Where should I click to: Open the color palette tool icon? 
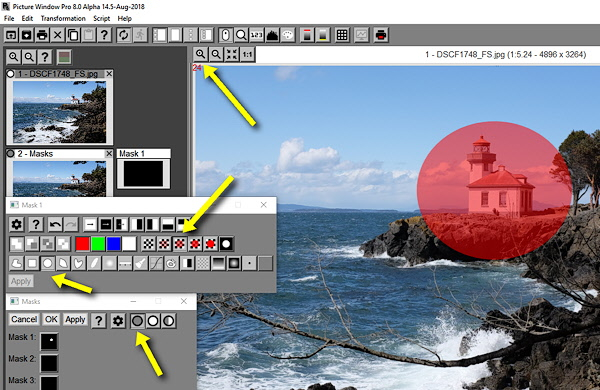[x=287, y=35]
